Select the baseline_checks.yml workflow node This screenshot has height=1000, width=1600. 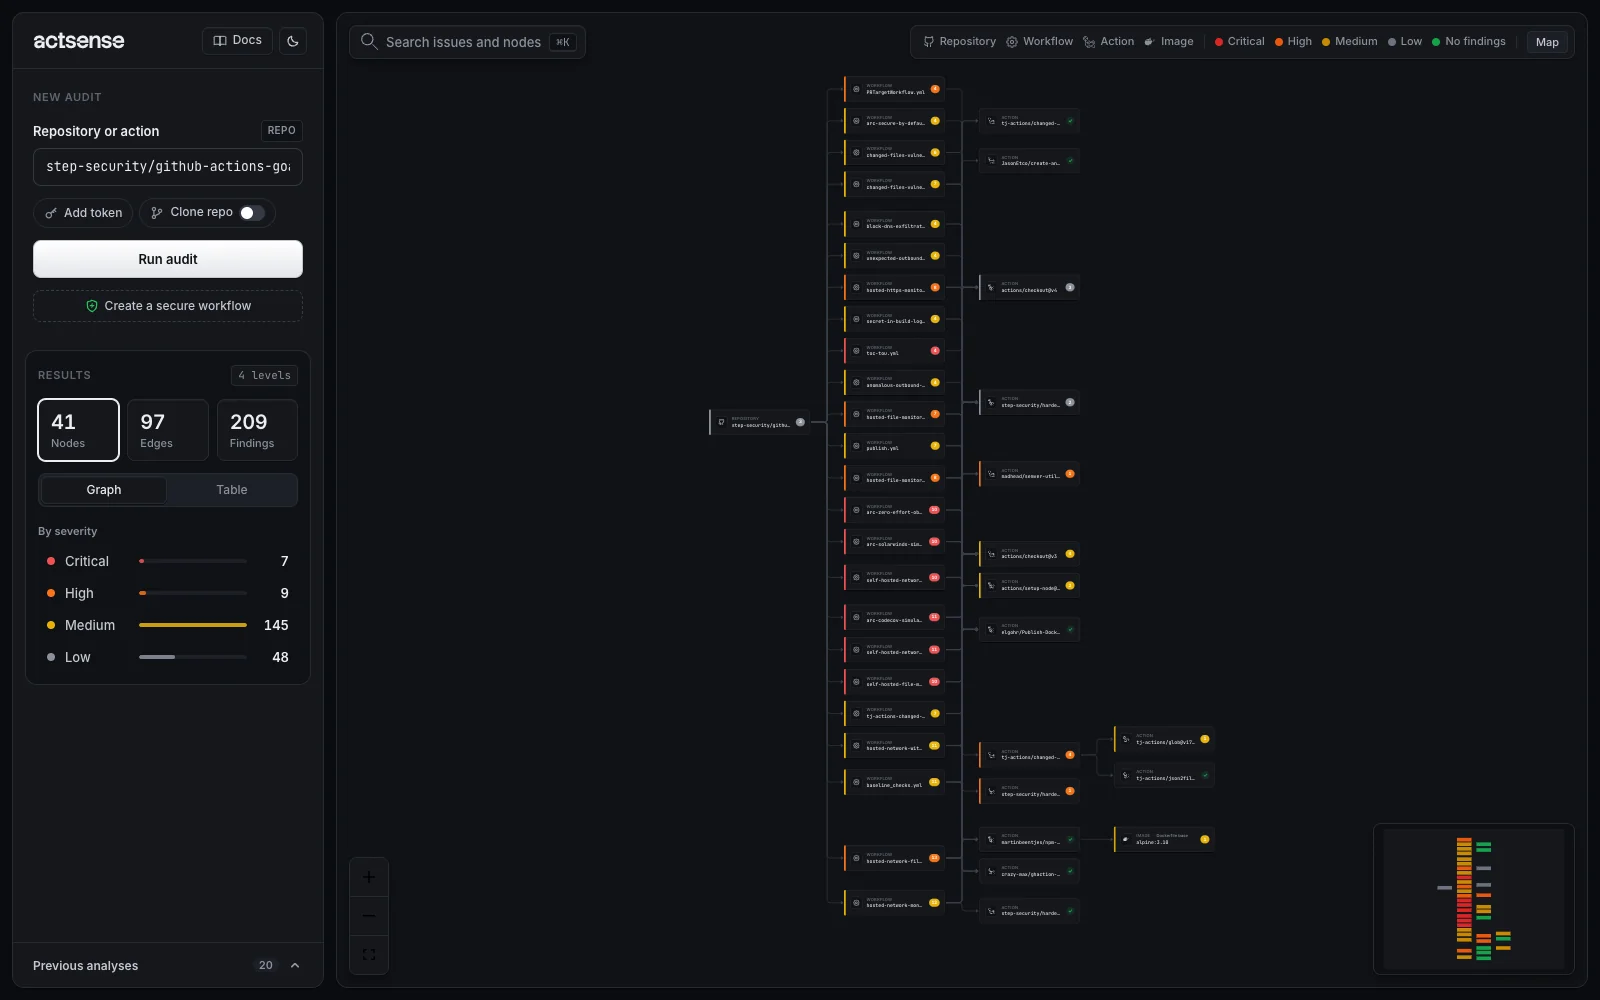(x=894, y=783)
